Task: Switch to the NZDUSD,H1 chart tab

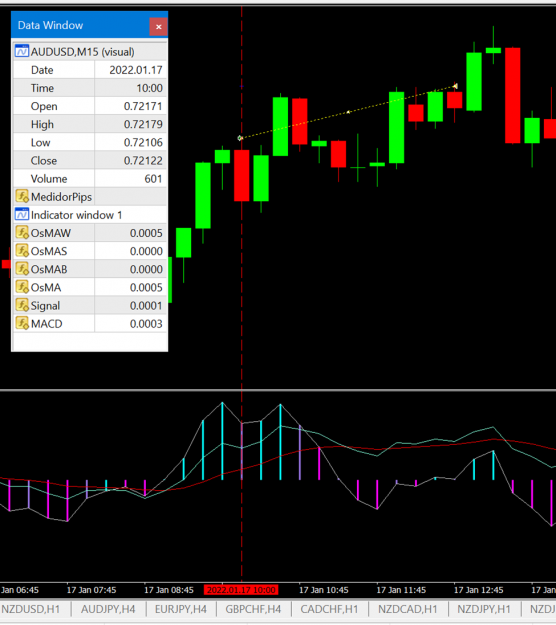Action: (31, 609)
